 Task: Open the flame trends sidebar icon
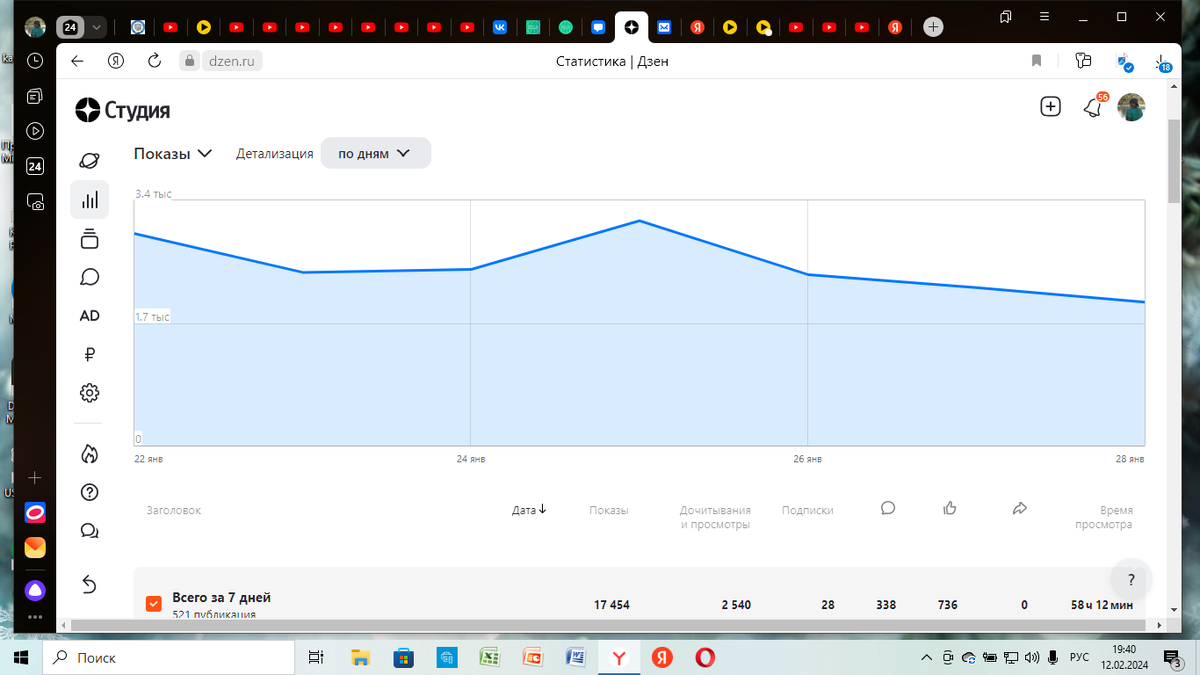pyautogui.click(x=89, y=454)
